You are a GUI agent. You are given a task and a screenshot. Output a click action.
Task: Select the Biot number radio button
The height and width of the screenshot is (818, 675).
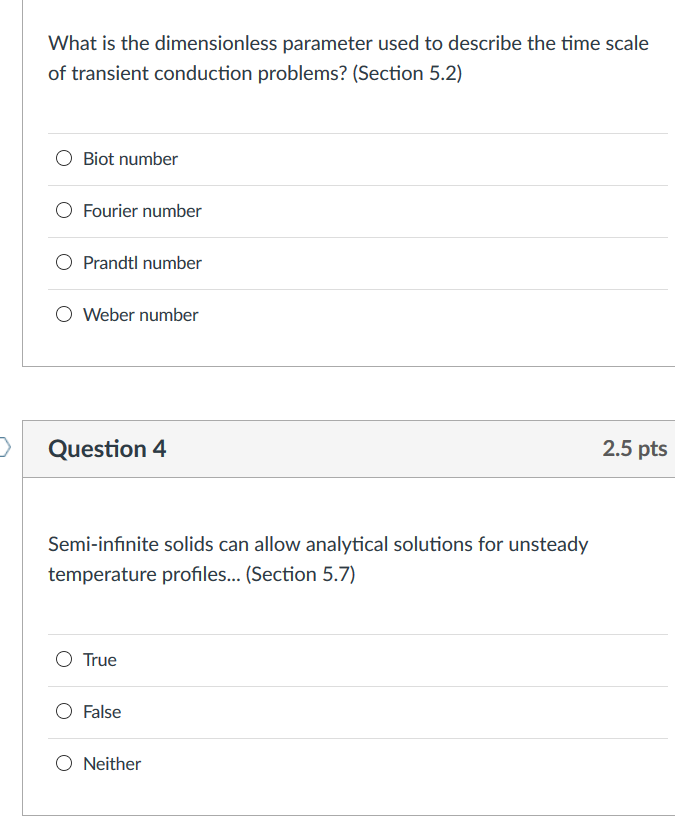(x=64, y=158)
